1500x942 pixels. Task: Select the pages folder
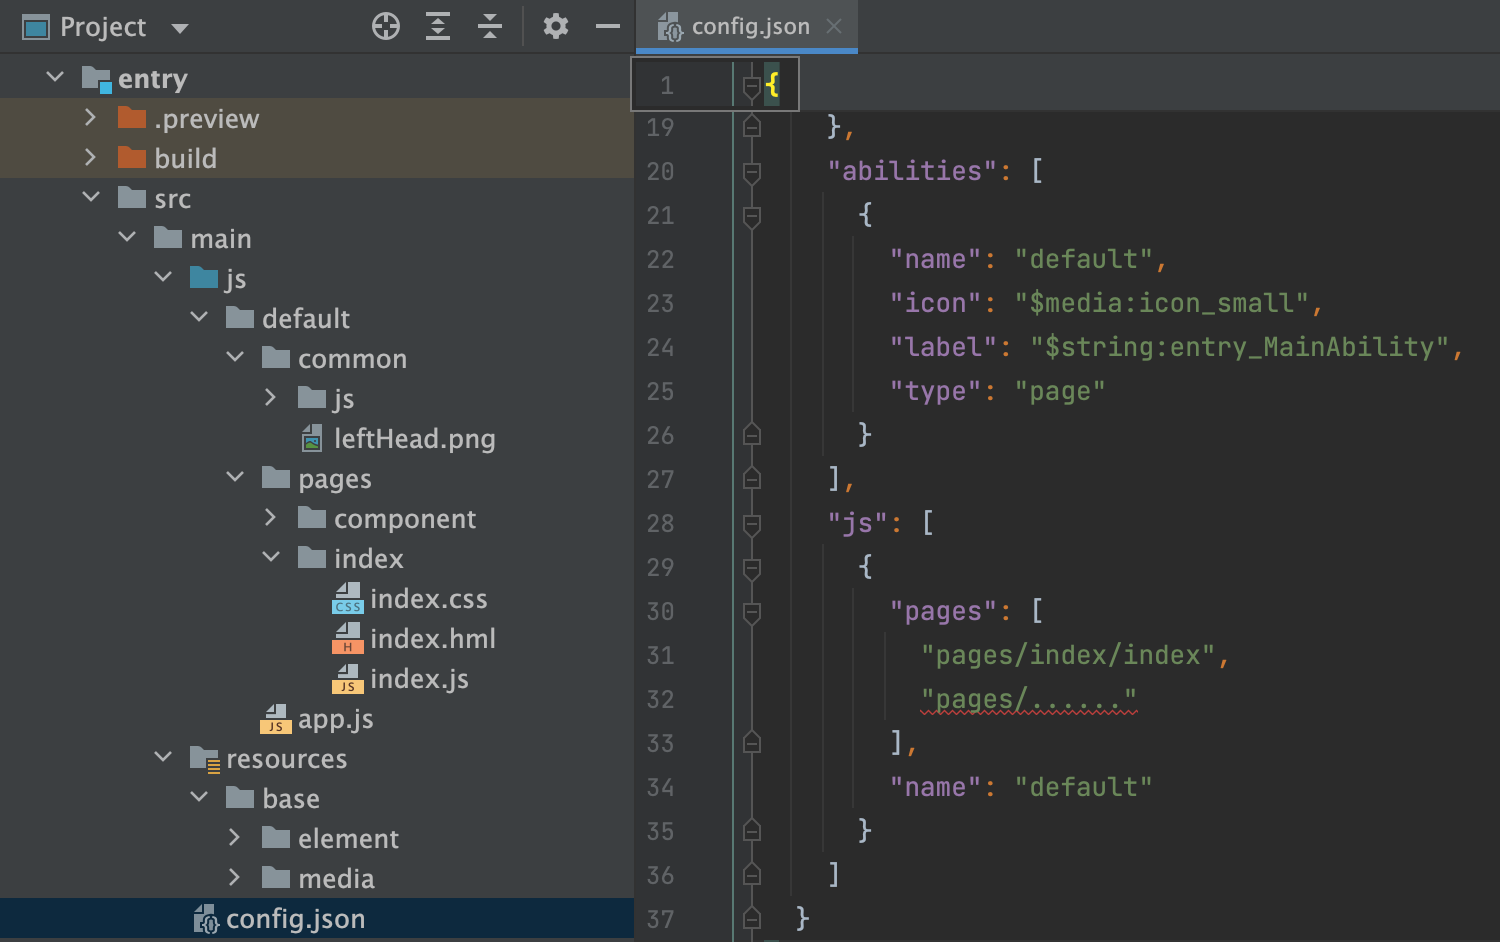tap(335, 479)
